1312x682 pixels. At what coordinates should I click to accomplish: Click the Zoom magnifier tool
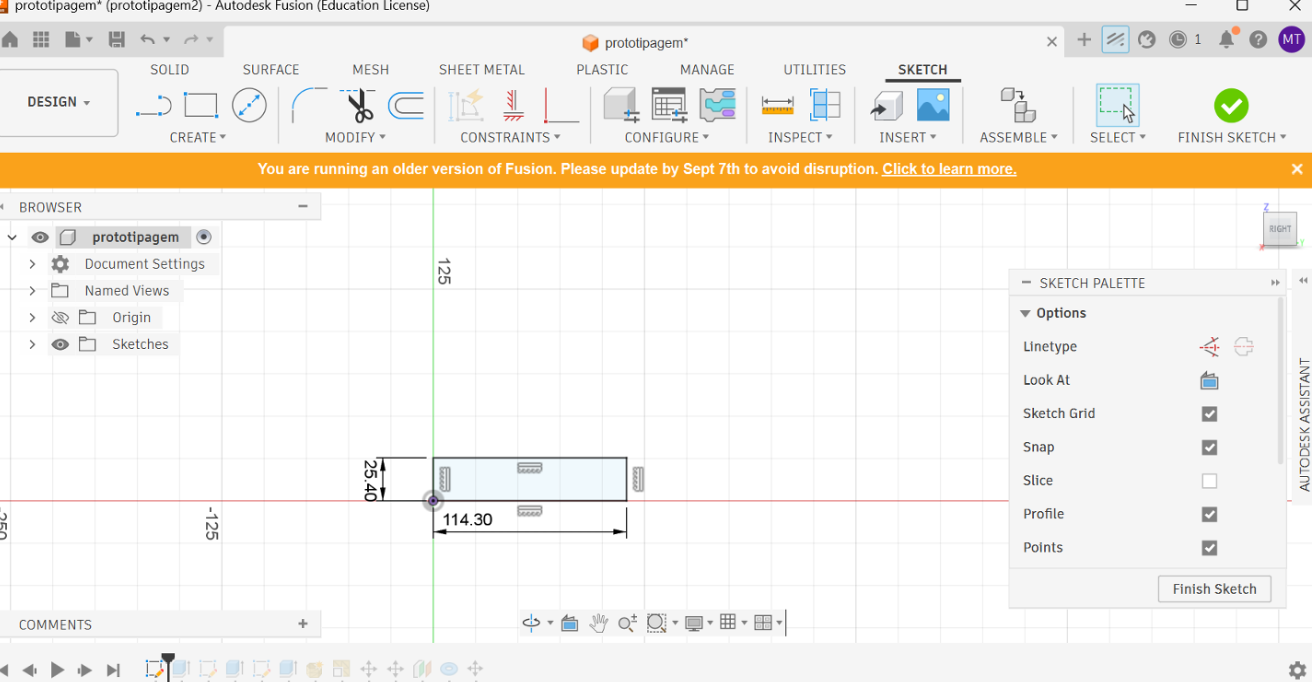627,623
